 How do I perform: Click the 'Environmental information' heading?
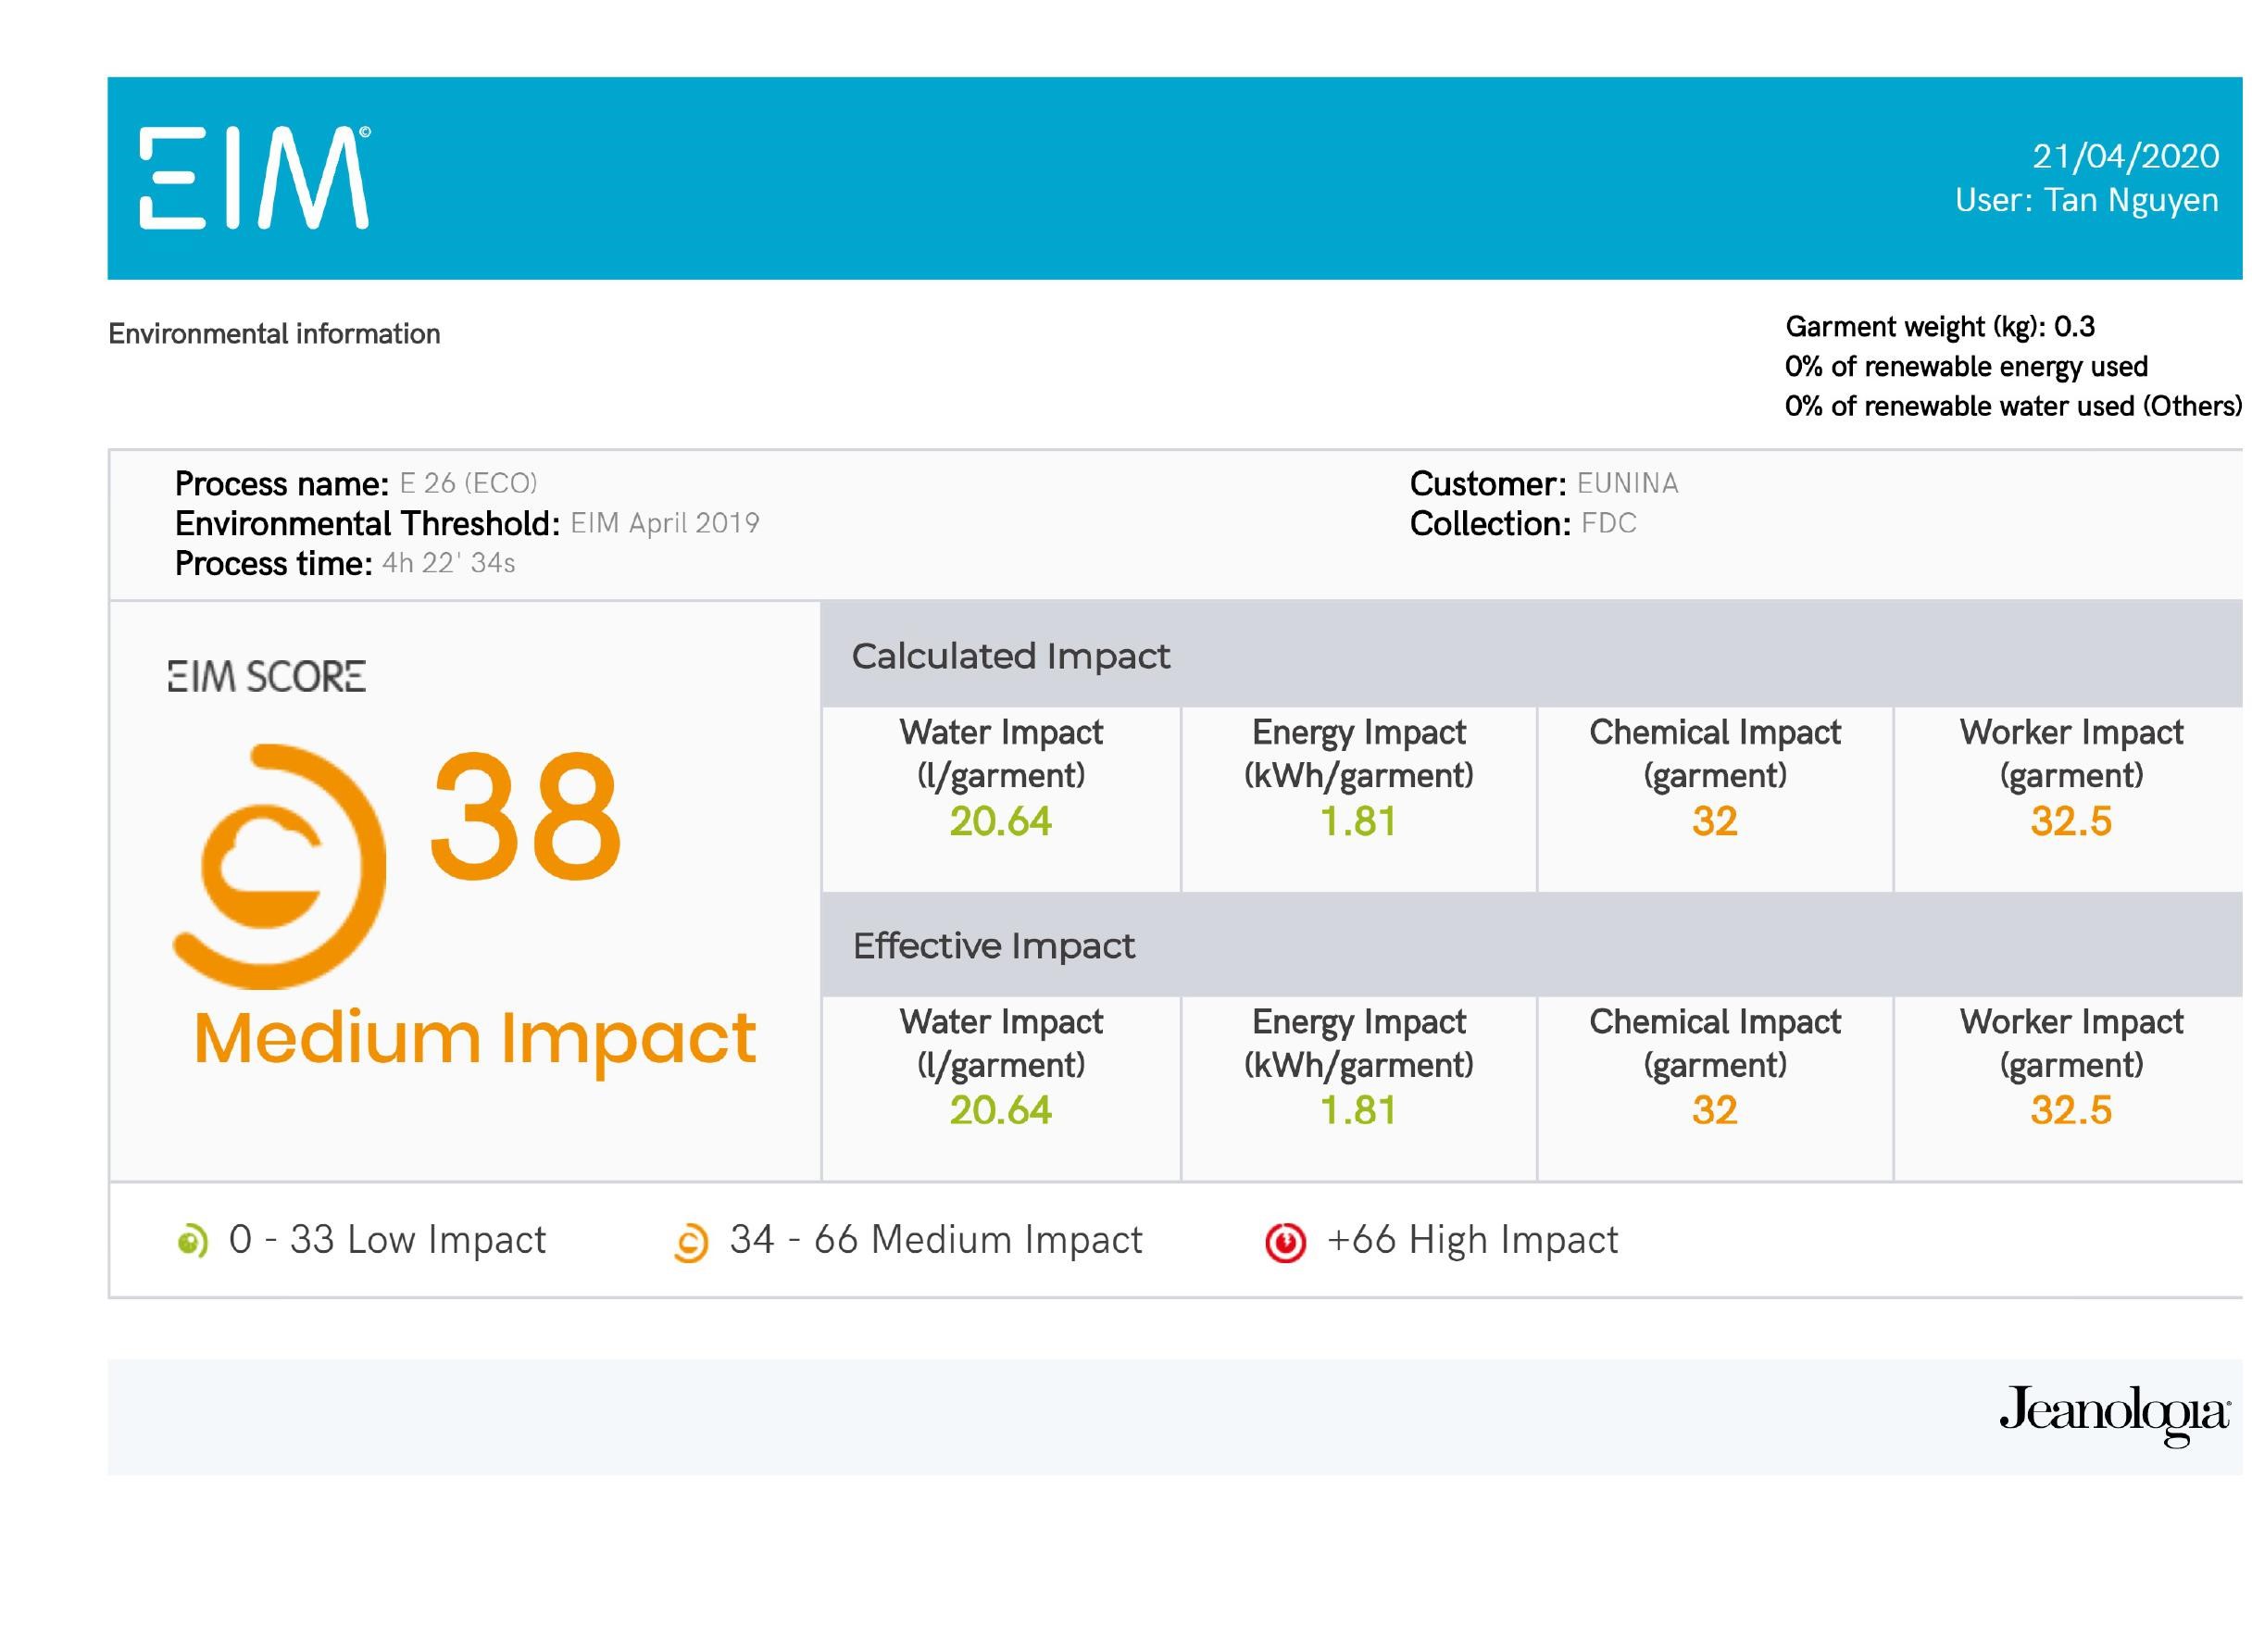[274, 334]
